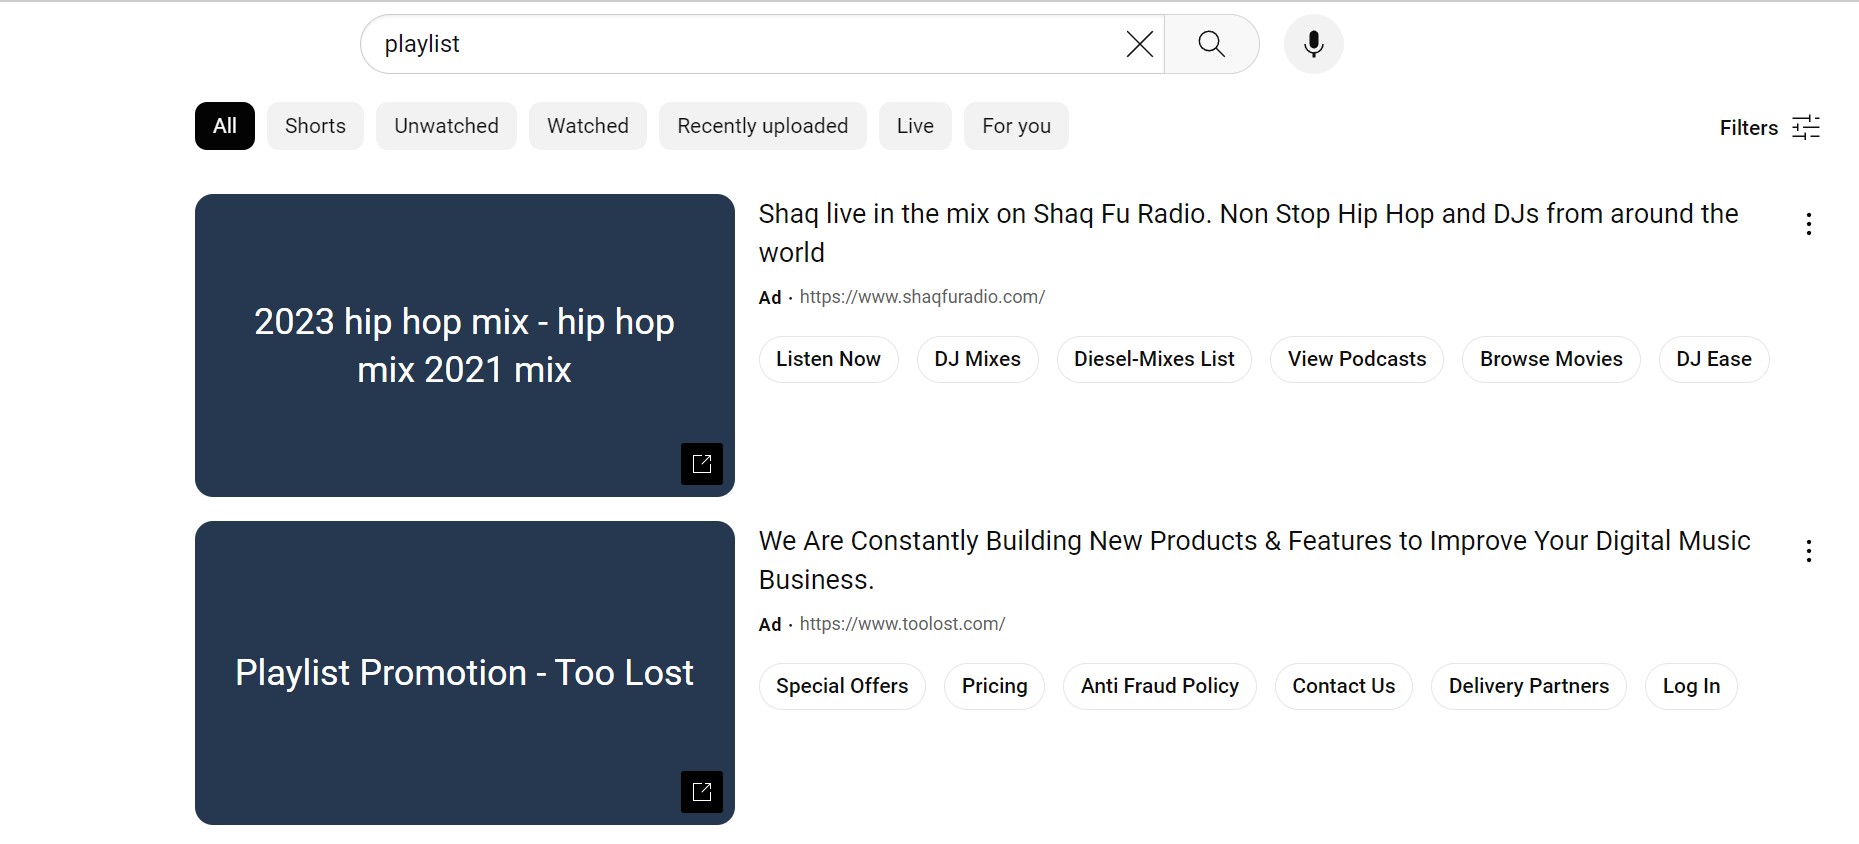The image size is (1859, 844).
Task: Open the Filters options icon
Action: point(1806,127)
